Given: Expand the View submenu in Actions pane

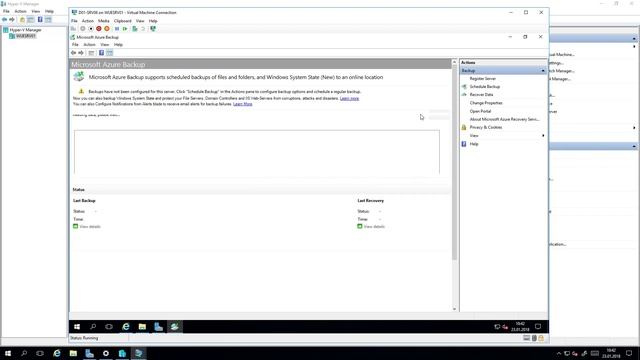Looking at the screenshot, I should pos(543,136).
